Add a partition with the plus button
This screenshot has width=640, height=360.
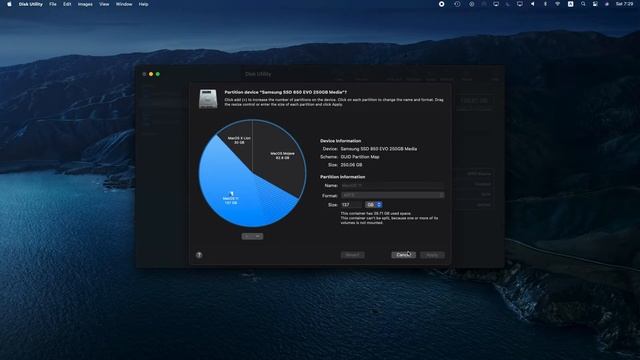(247, 236)
